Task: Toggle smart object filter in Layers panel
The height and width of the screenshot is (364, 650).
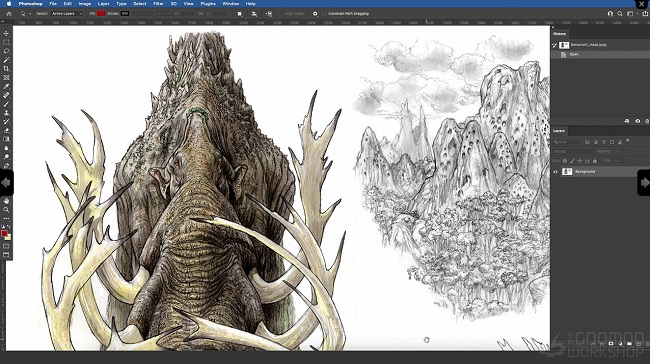Action: click(620, 142)
